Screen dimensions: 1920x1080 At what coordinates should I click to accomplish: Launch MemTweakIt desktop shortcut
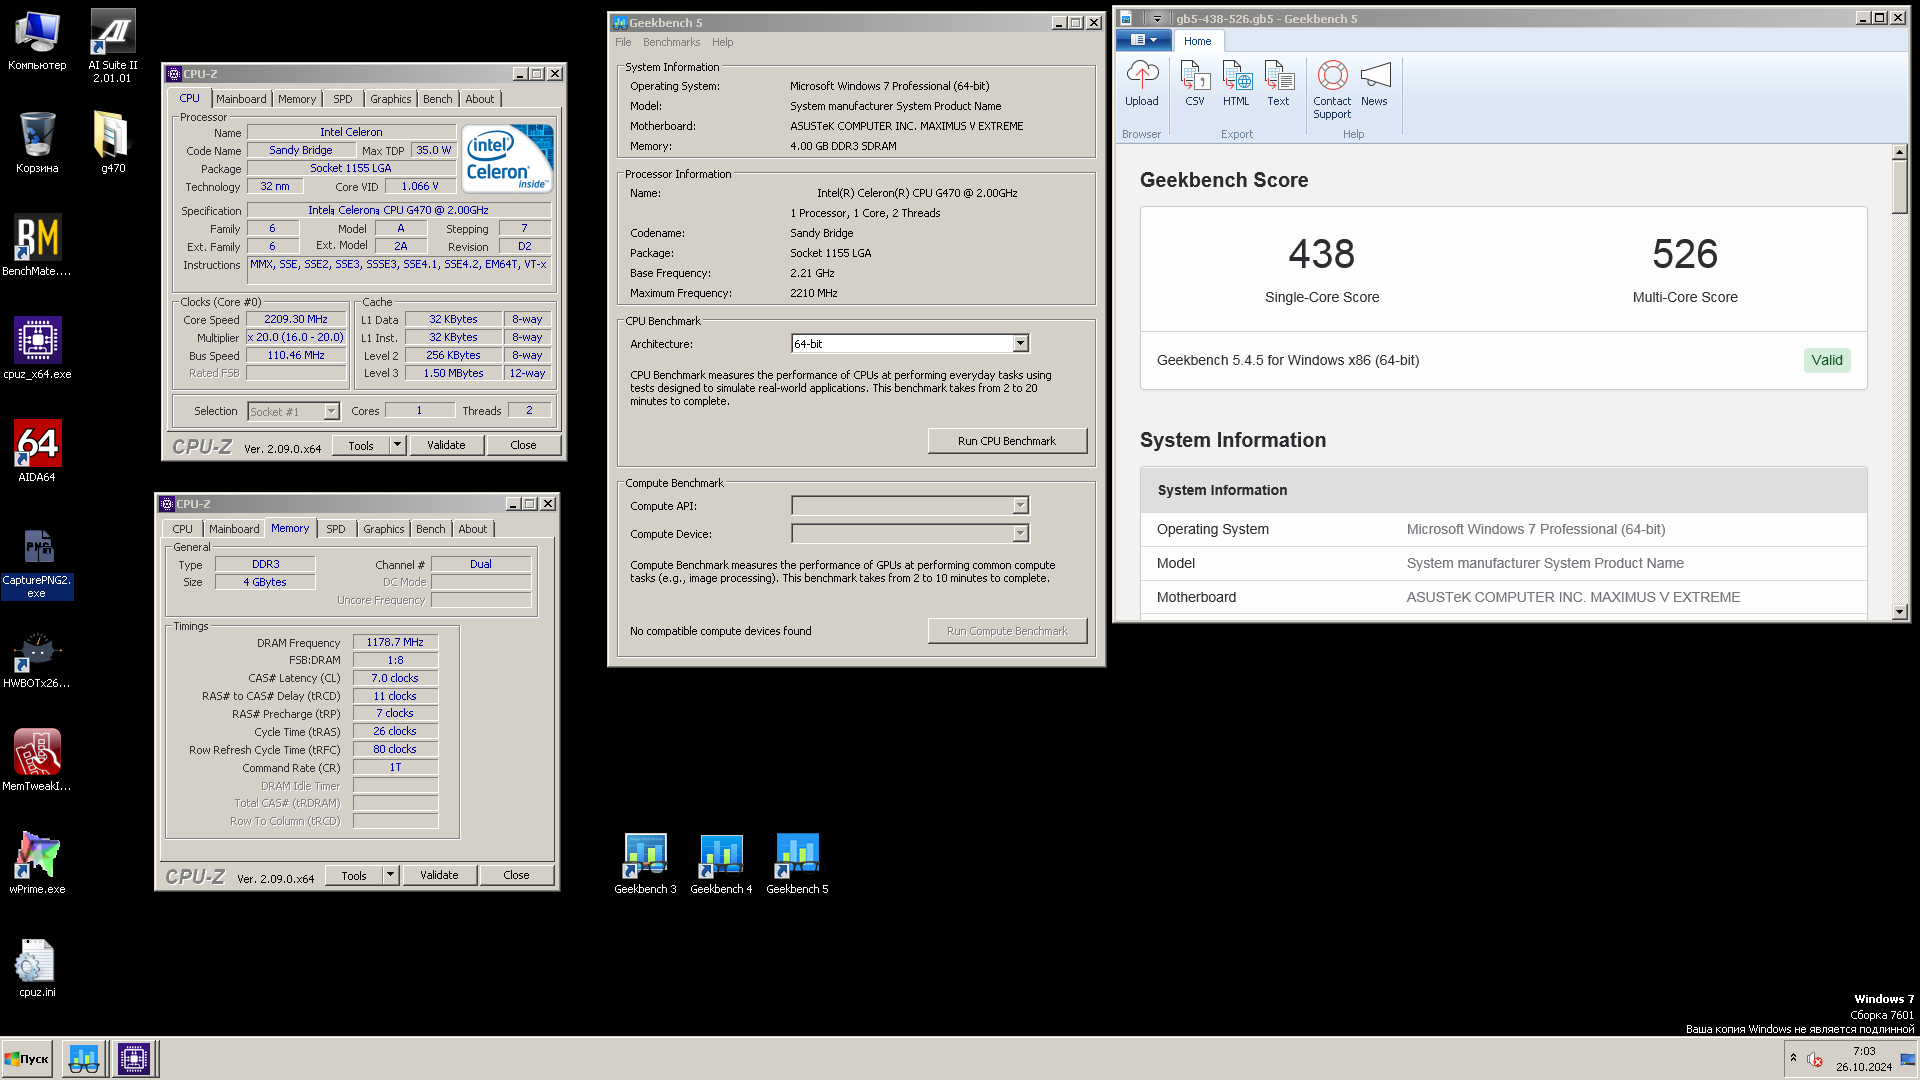coord(37,760)
